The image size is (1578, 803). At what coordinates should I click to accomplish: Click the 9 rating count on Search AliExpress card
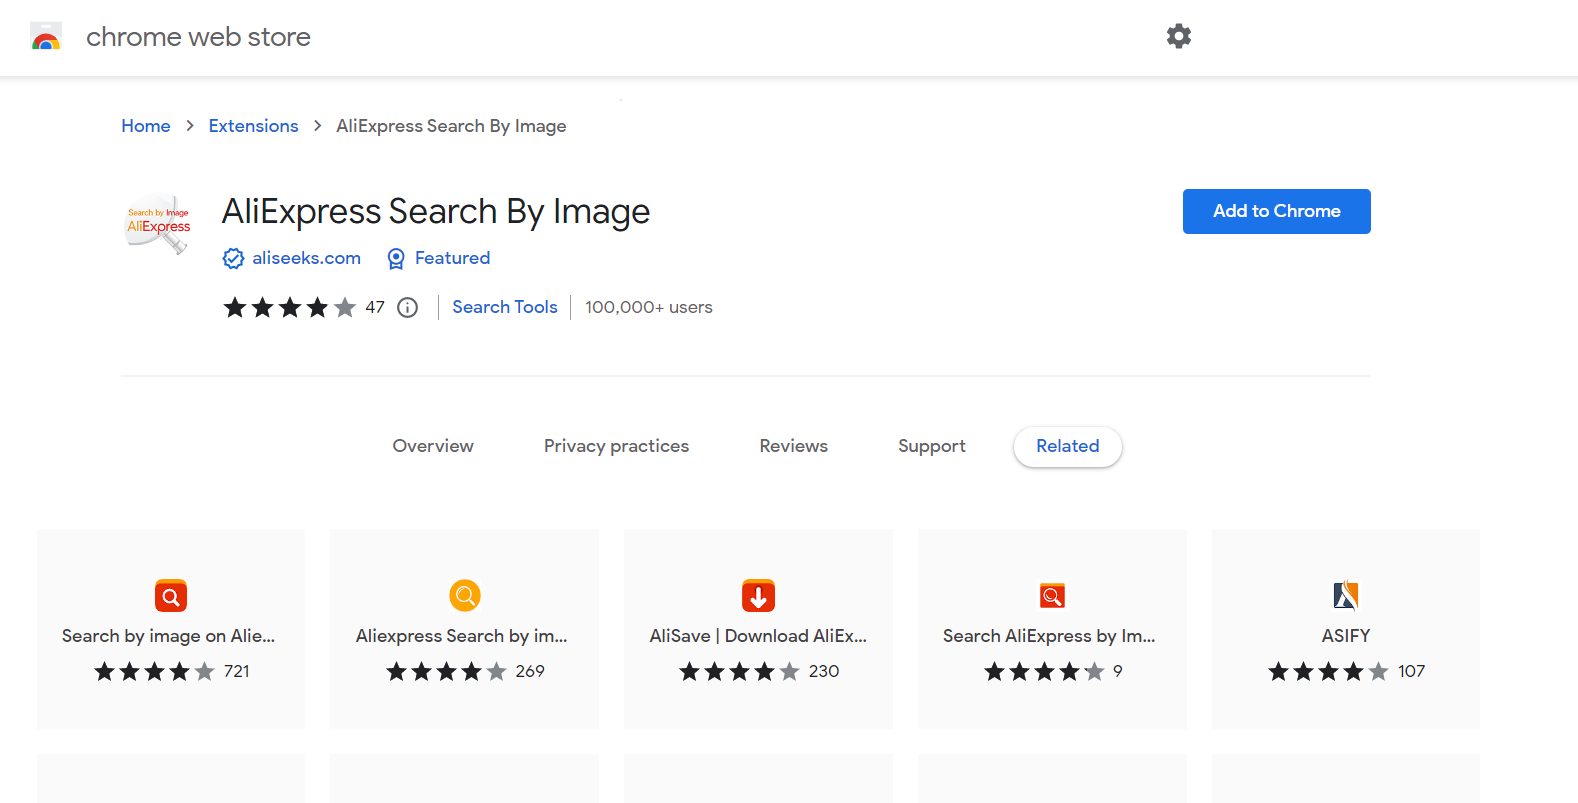click(1117, 671)
